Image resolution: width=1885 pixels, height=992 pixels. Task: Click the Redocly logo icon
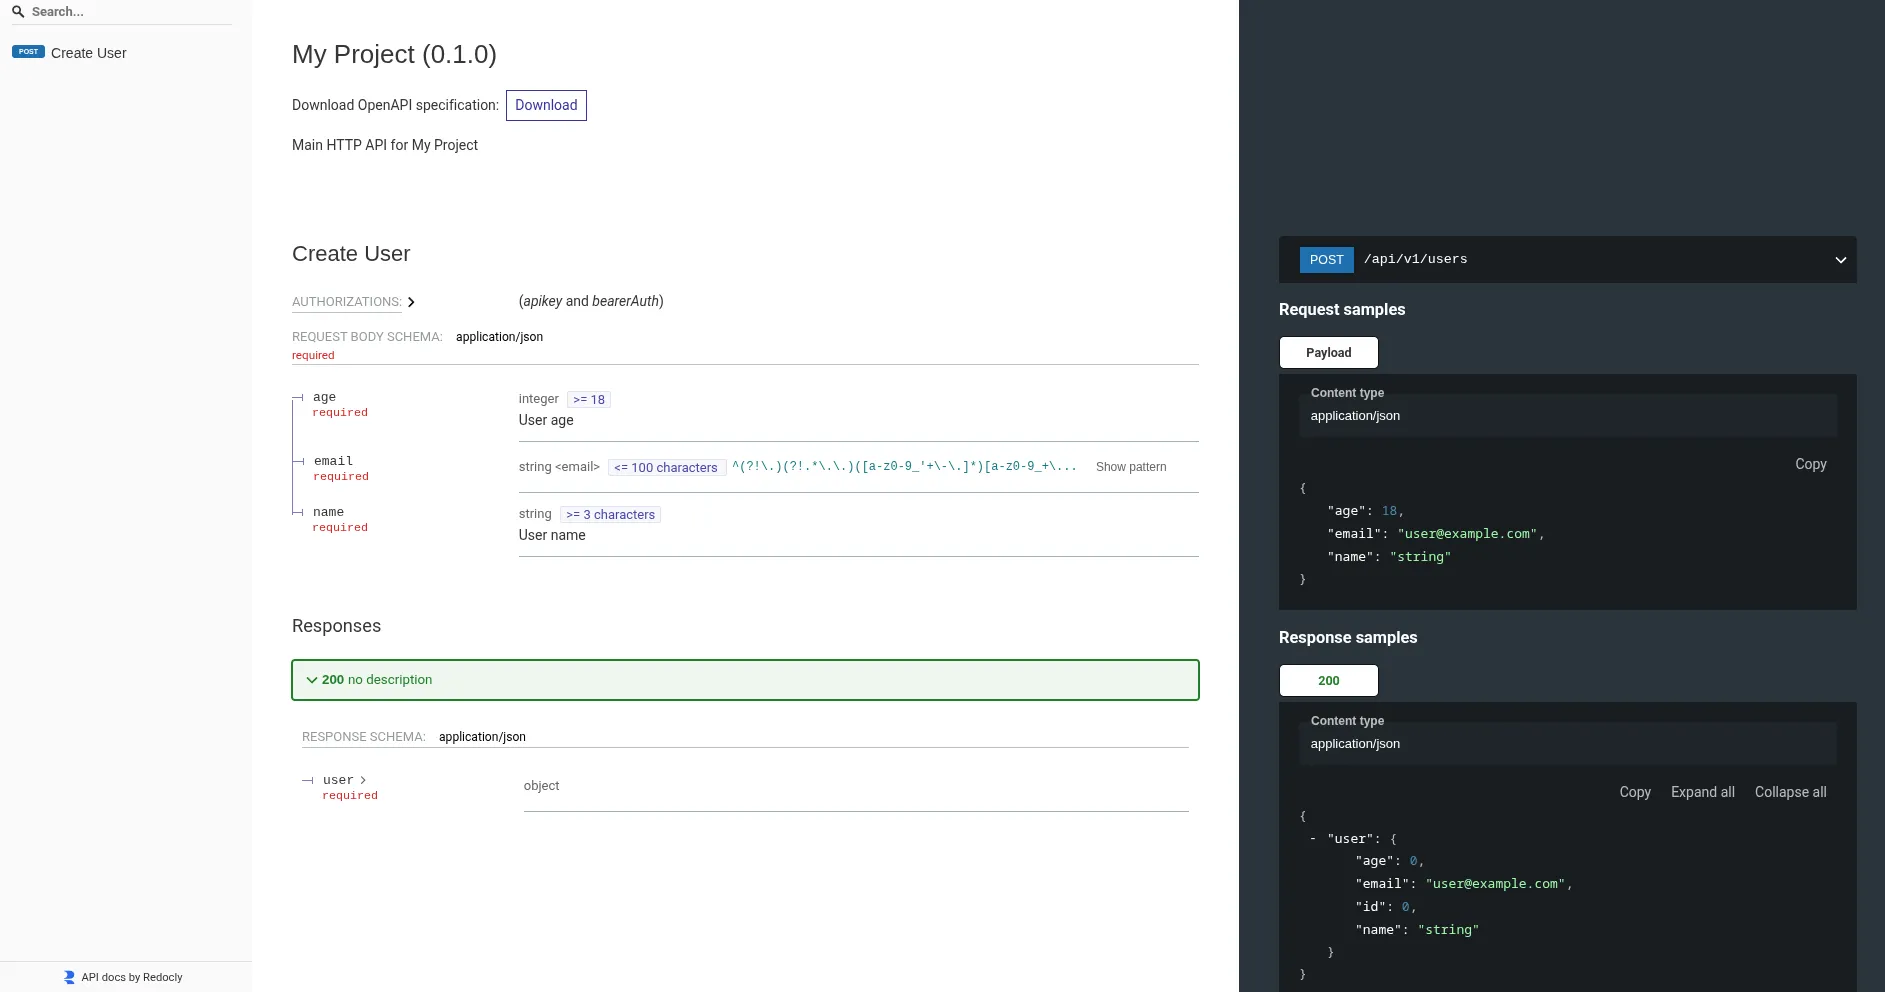click(69, 977)
